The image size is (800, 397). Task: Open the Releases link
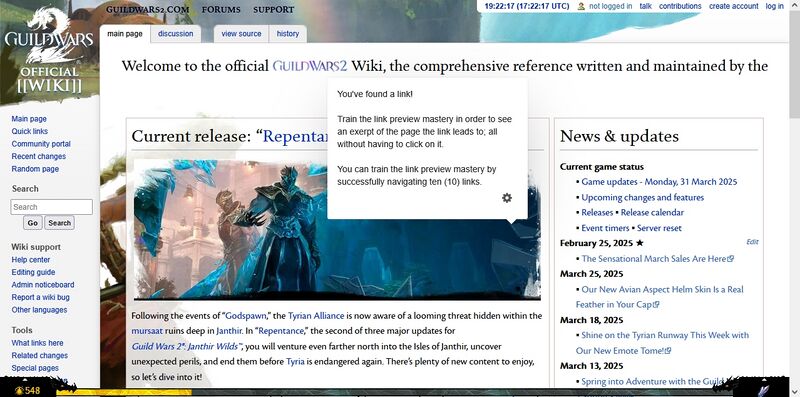click(597, 212)
